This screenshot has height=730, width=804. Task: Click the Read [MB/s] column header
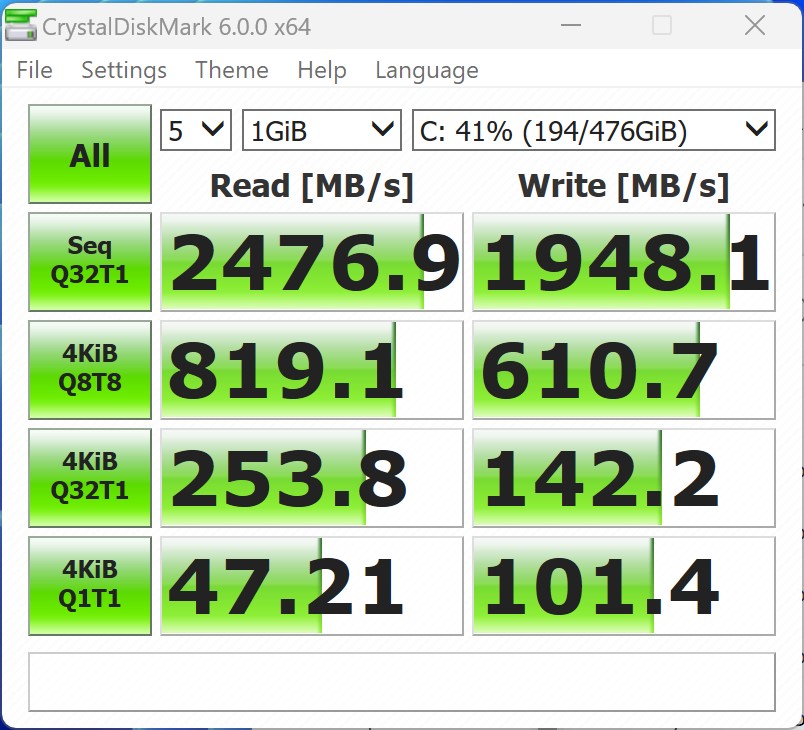pos(312,186)
